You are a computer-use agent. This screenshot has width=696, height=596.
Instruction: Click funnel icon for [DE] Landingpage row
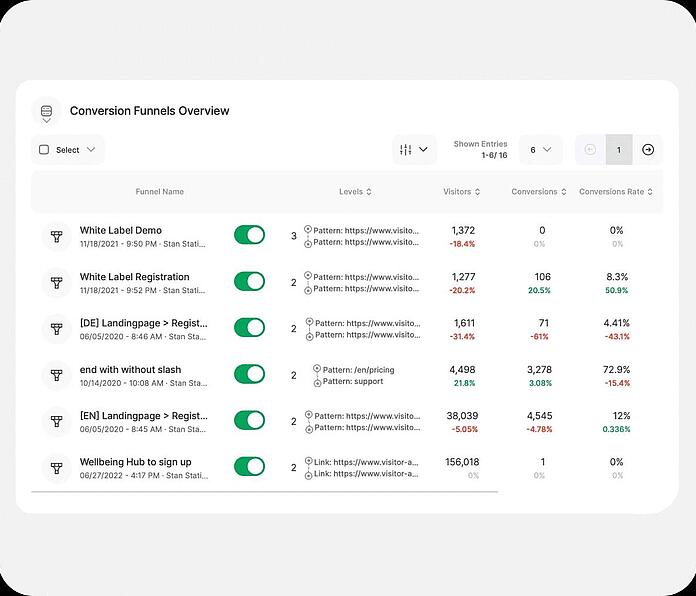56,329
